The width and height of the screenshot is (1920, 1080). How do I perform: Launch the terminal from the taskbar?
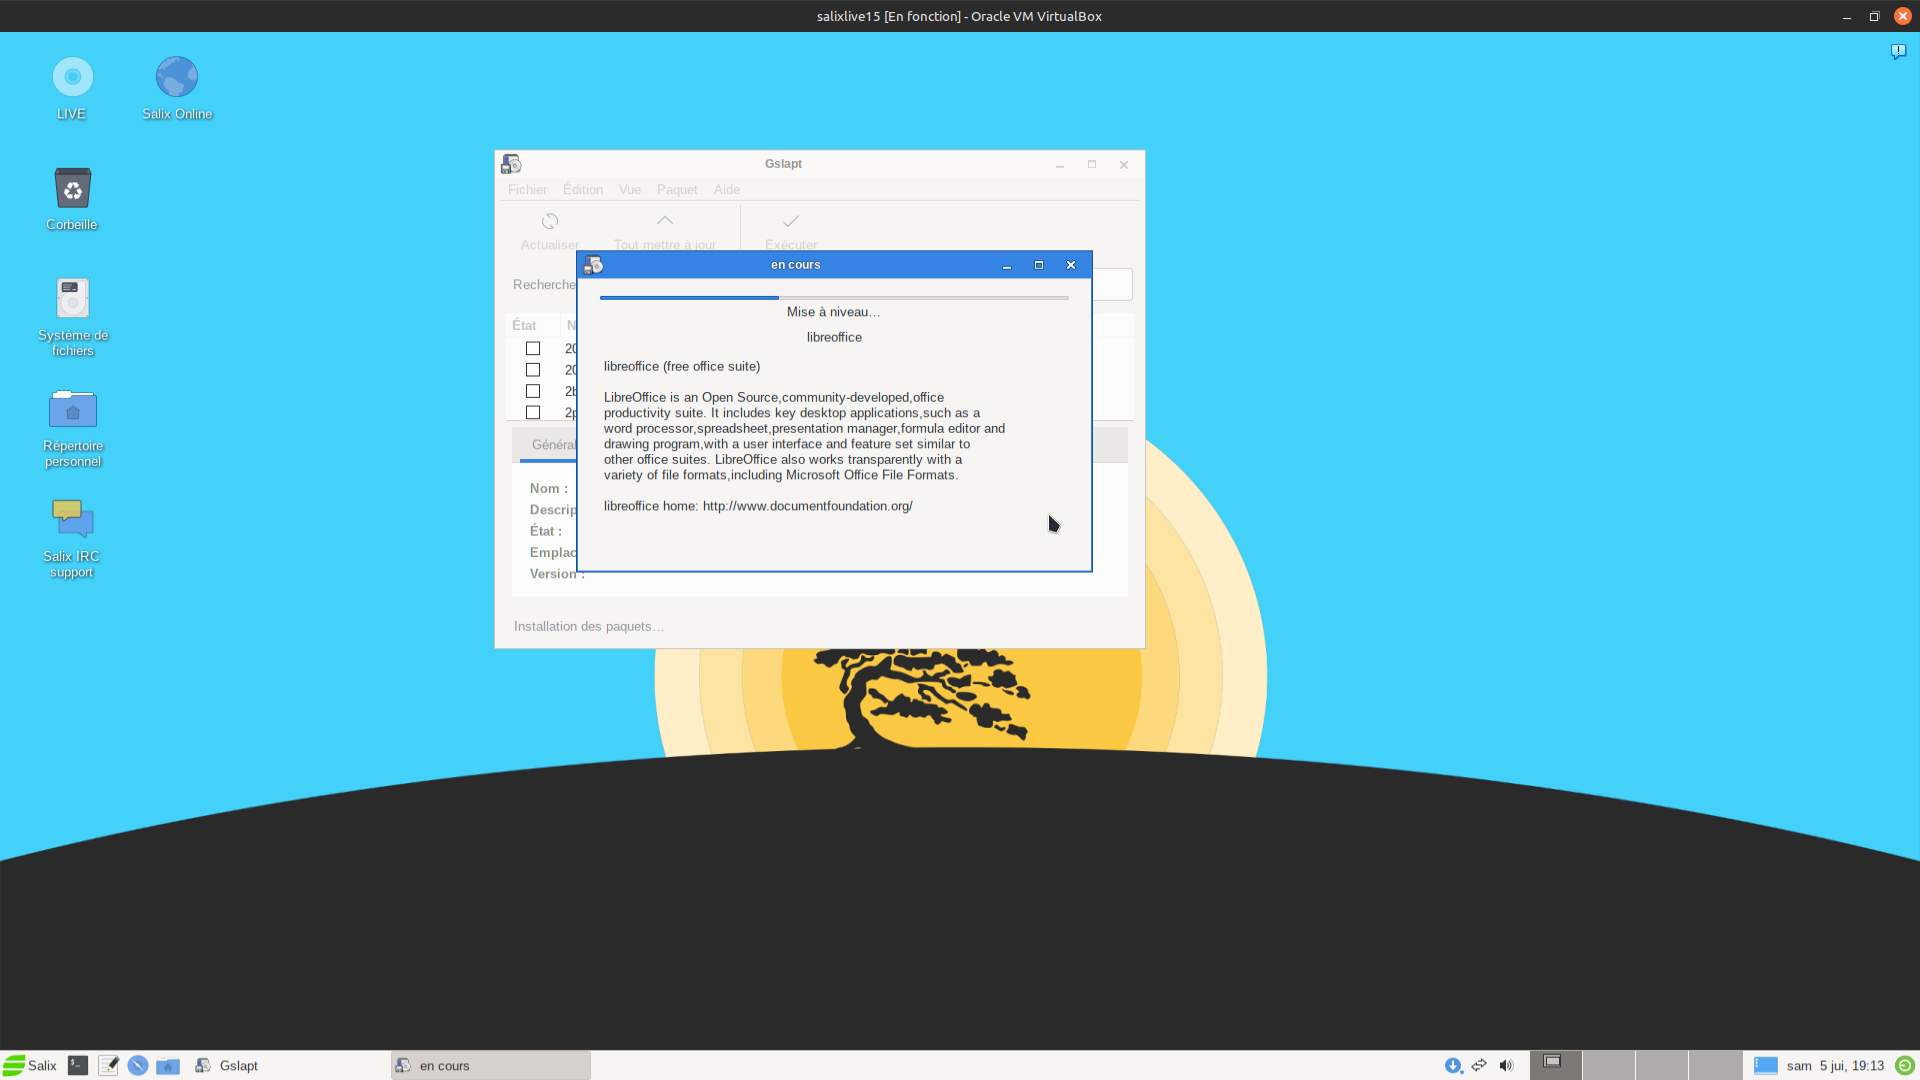point(78,1066)
